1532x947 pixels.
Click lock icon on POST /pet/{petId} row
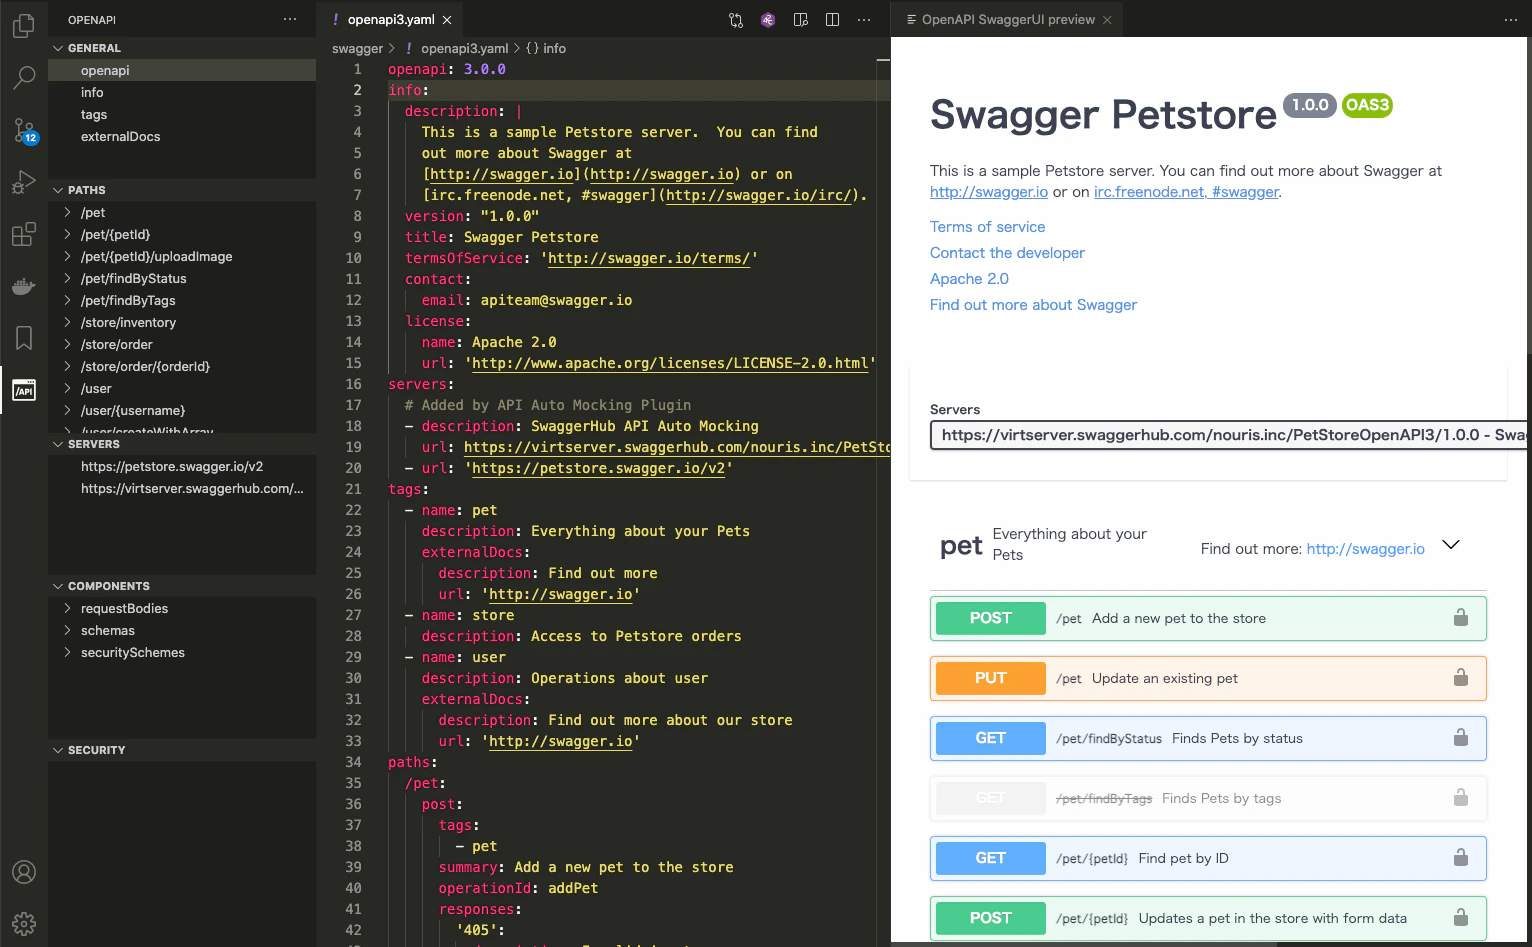click(x=1461, y=918)
